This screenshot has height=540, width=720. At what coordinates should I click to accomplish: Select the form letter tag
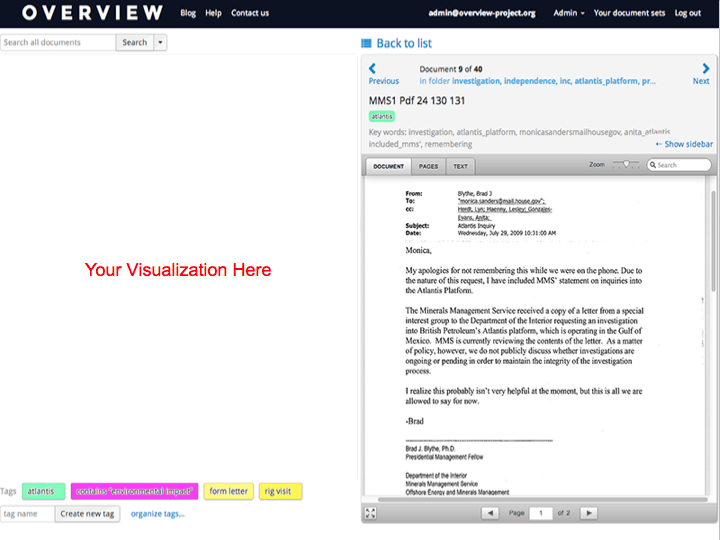[x=229, y=491]
